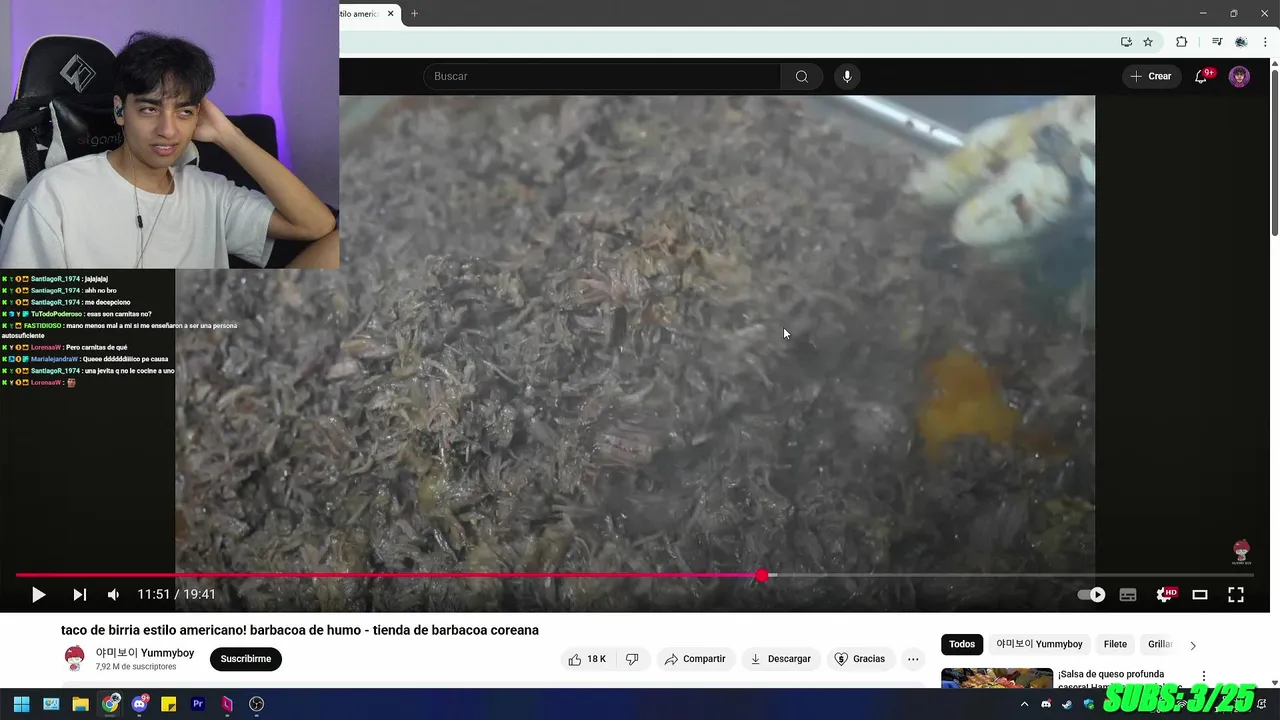Click the Yummyboy watermark in the video corner
1280x720 pixels.
(1241, 552)
